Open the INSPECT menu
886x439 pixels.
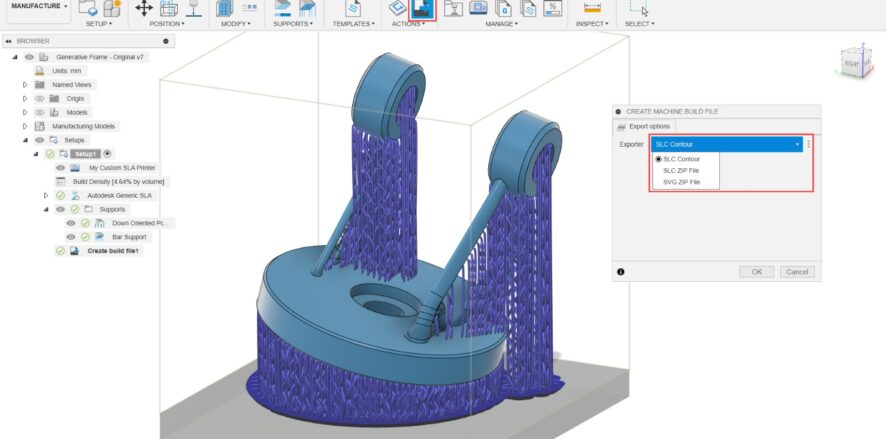tap(592, 24)
